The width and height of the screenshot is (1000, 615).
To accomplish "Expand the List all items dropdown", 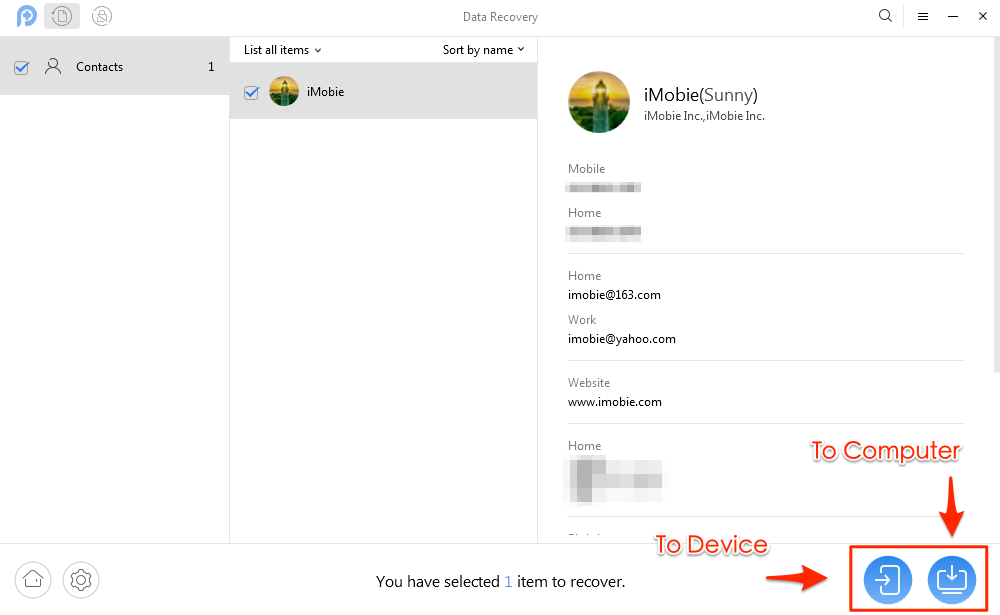I will pyautogui.click(x=283, y=50).
